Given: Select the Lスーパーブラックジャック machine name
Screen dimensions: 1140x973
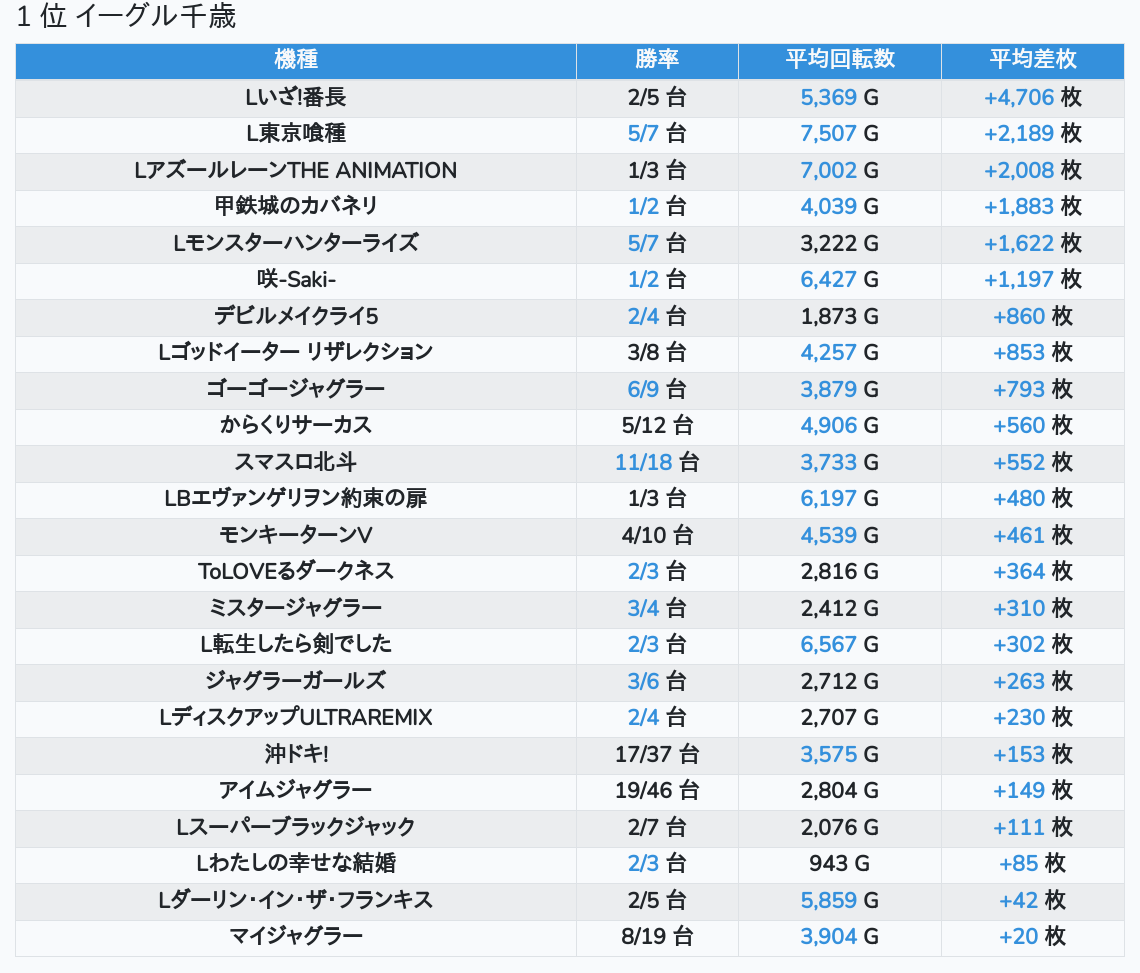Looking at the screenshot, I should tap(296, 827).
